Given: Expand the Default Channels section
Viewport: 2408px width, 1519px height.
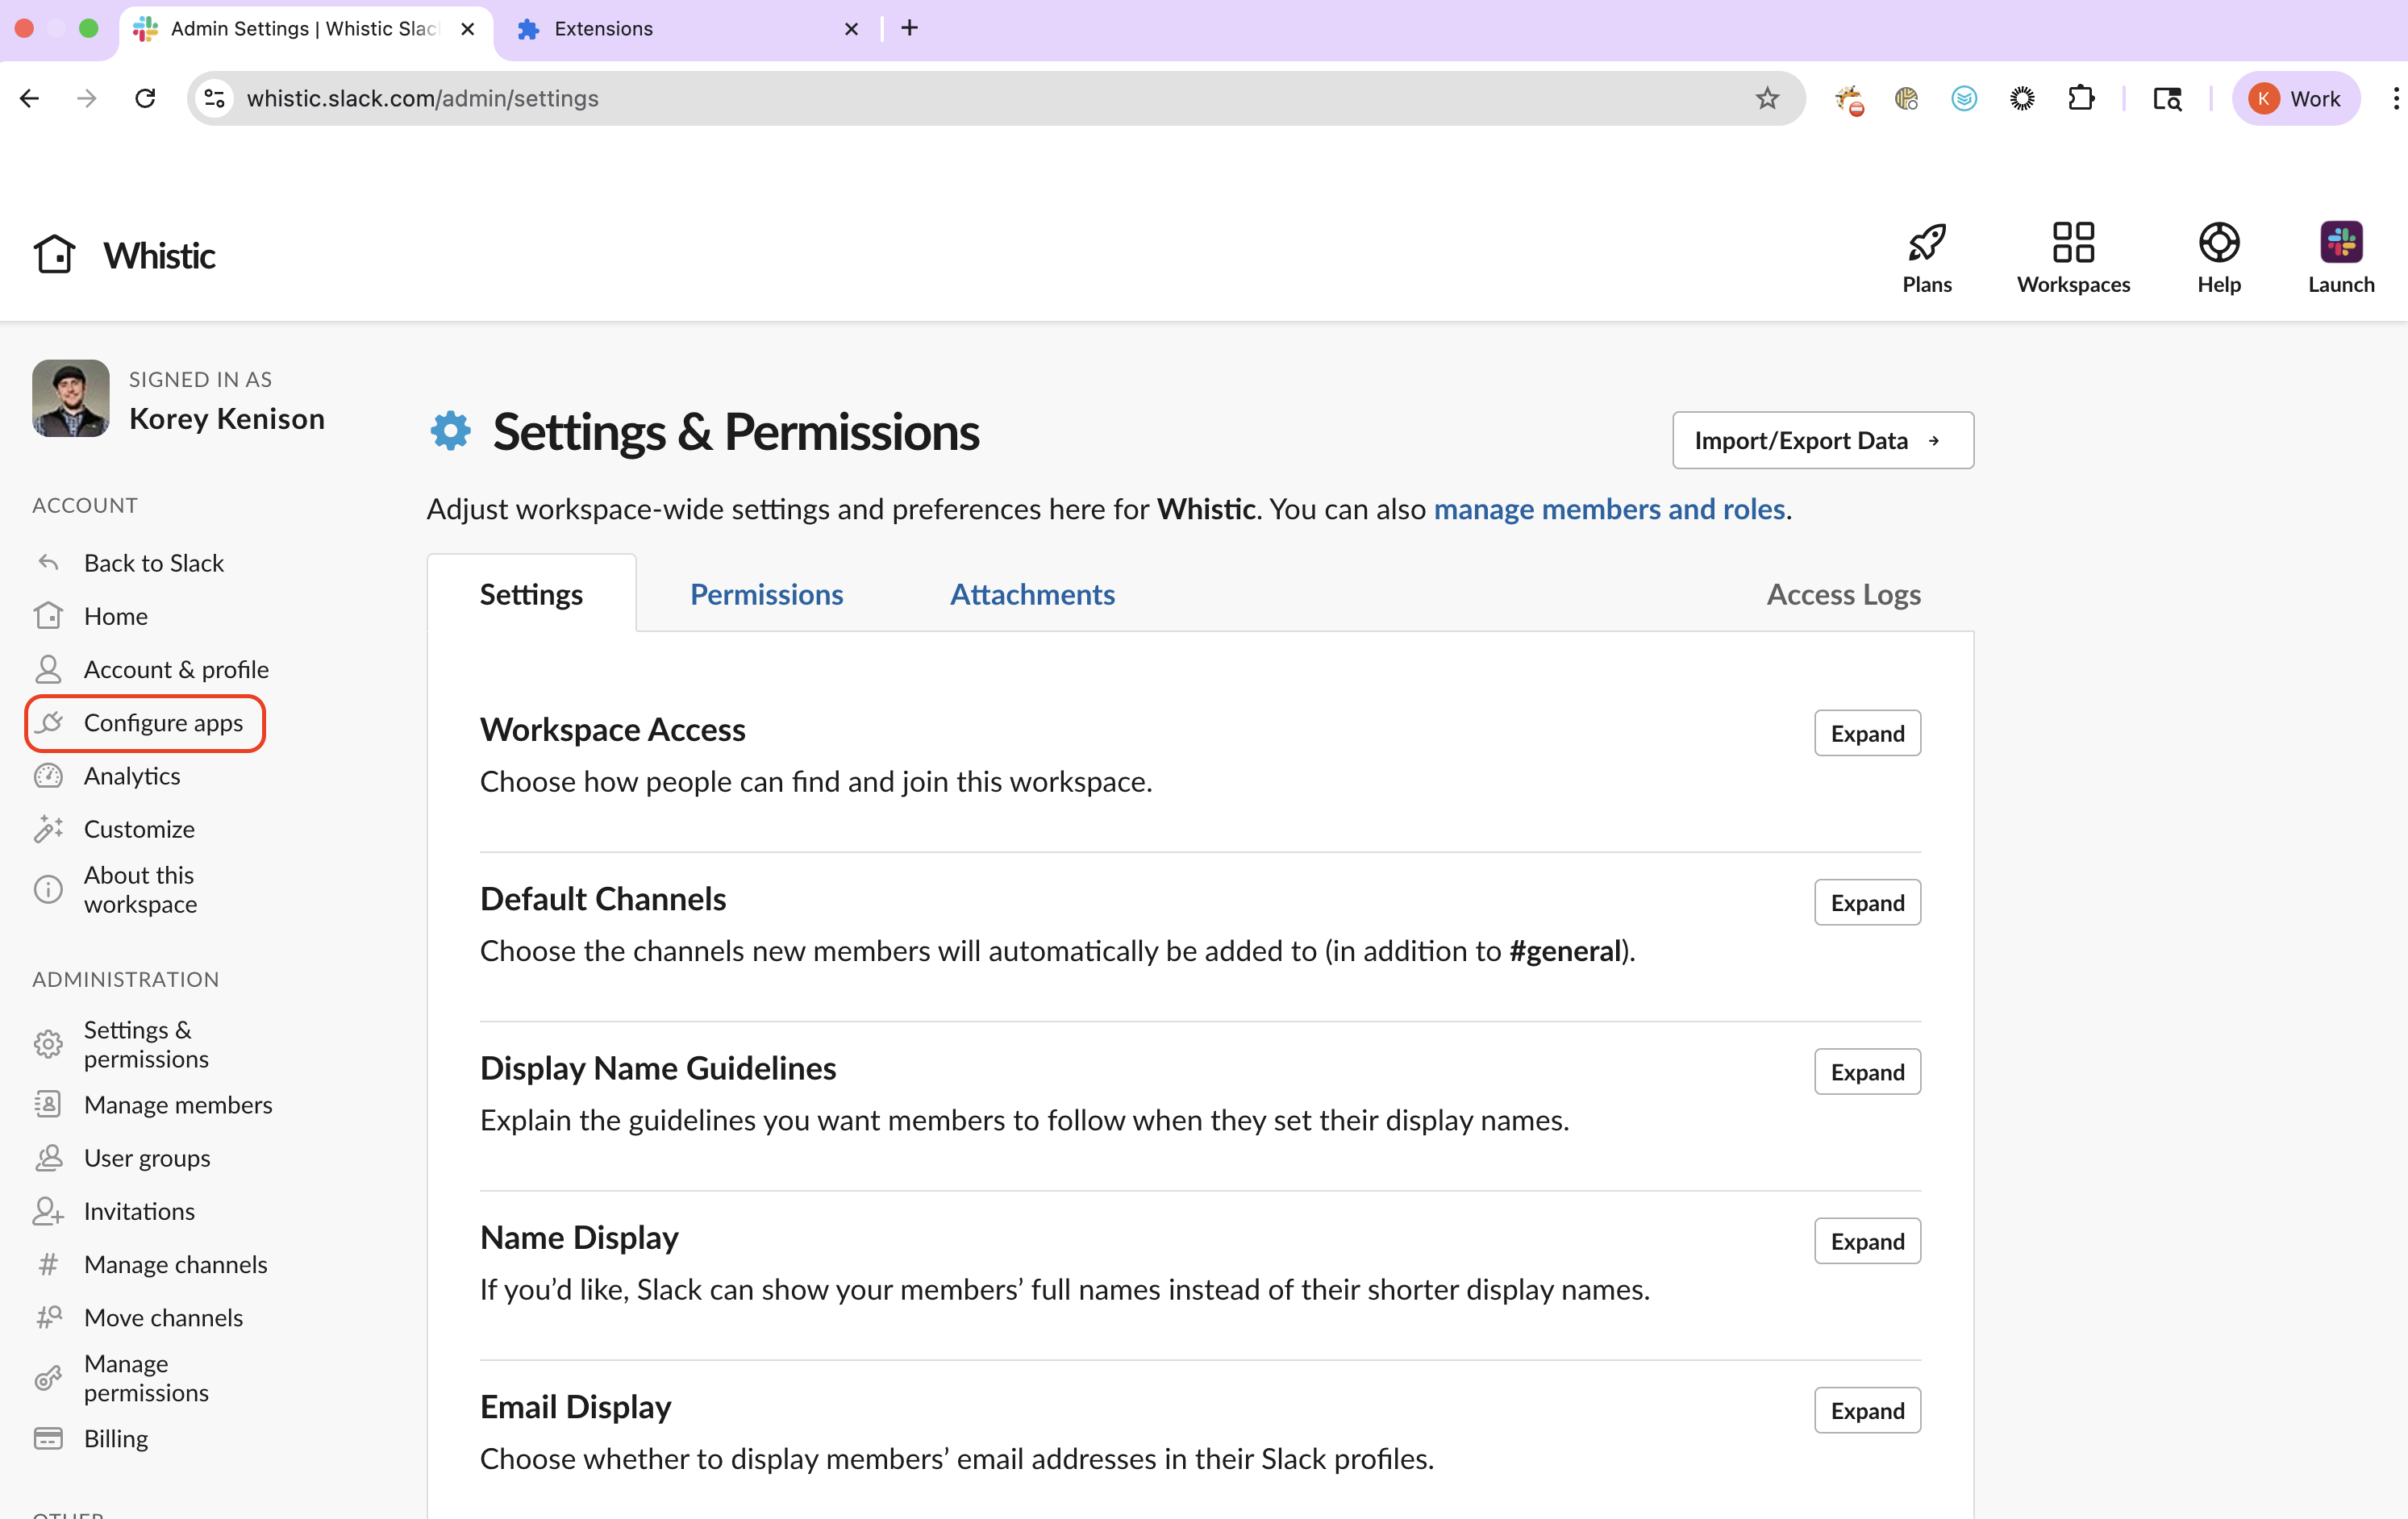Looking at the screenshot, I should pyautogui.click(x=1867, y=902).
